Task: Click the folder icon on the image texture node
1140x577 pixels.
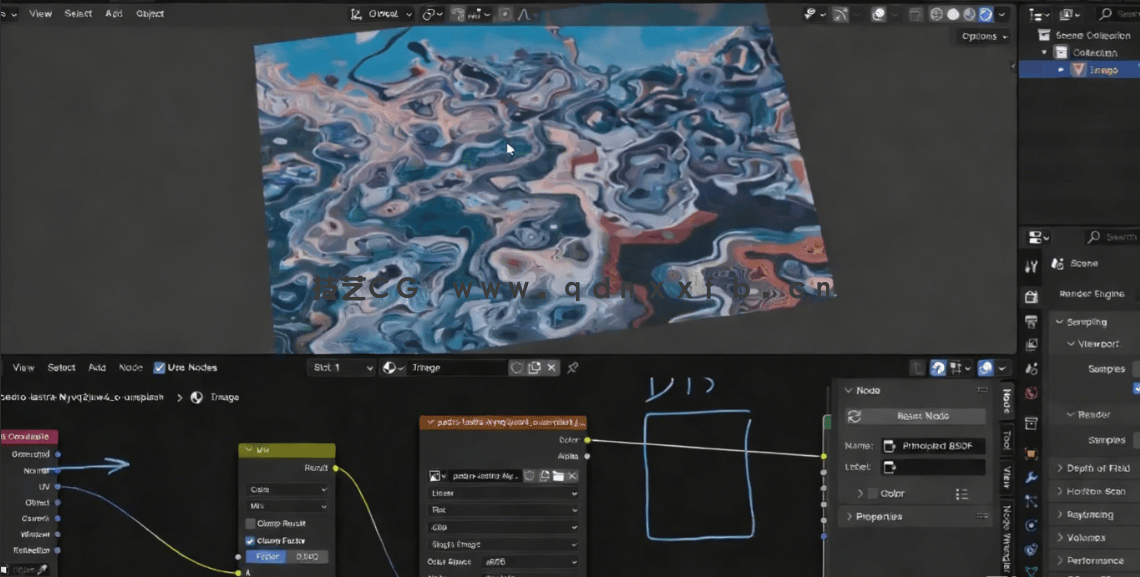Action: [559, 476]
